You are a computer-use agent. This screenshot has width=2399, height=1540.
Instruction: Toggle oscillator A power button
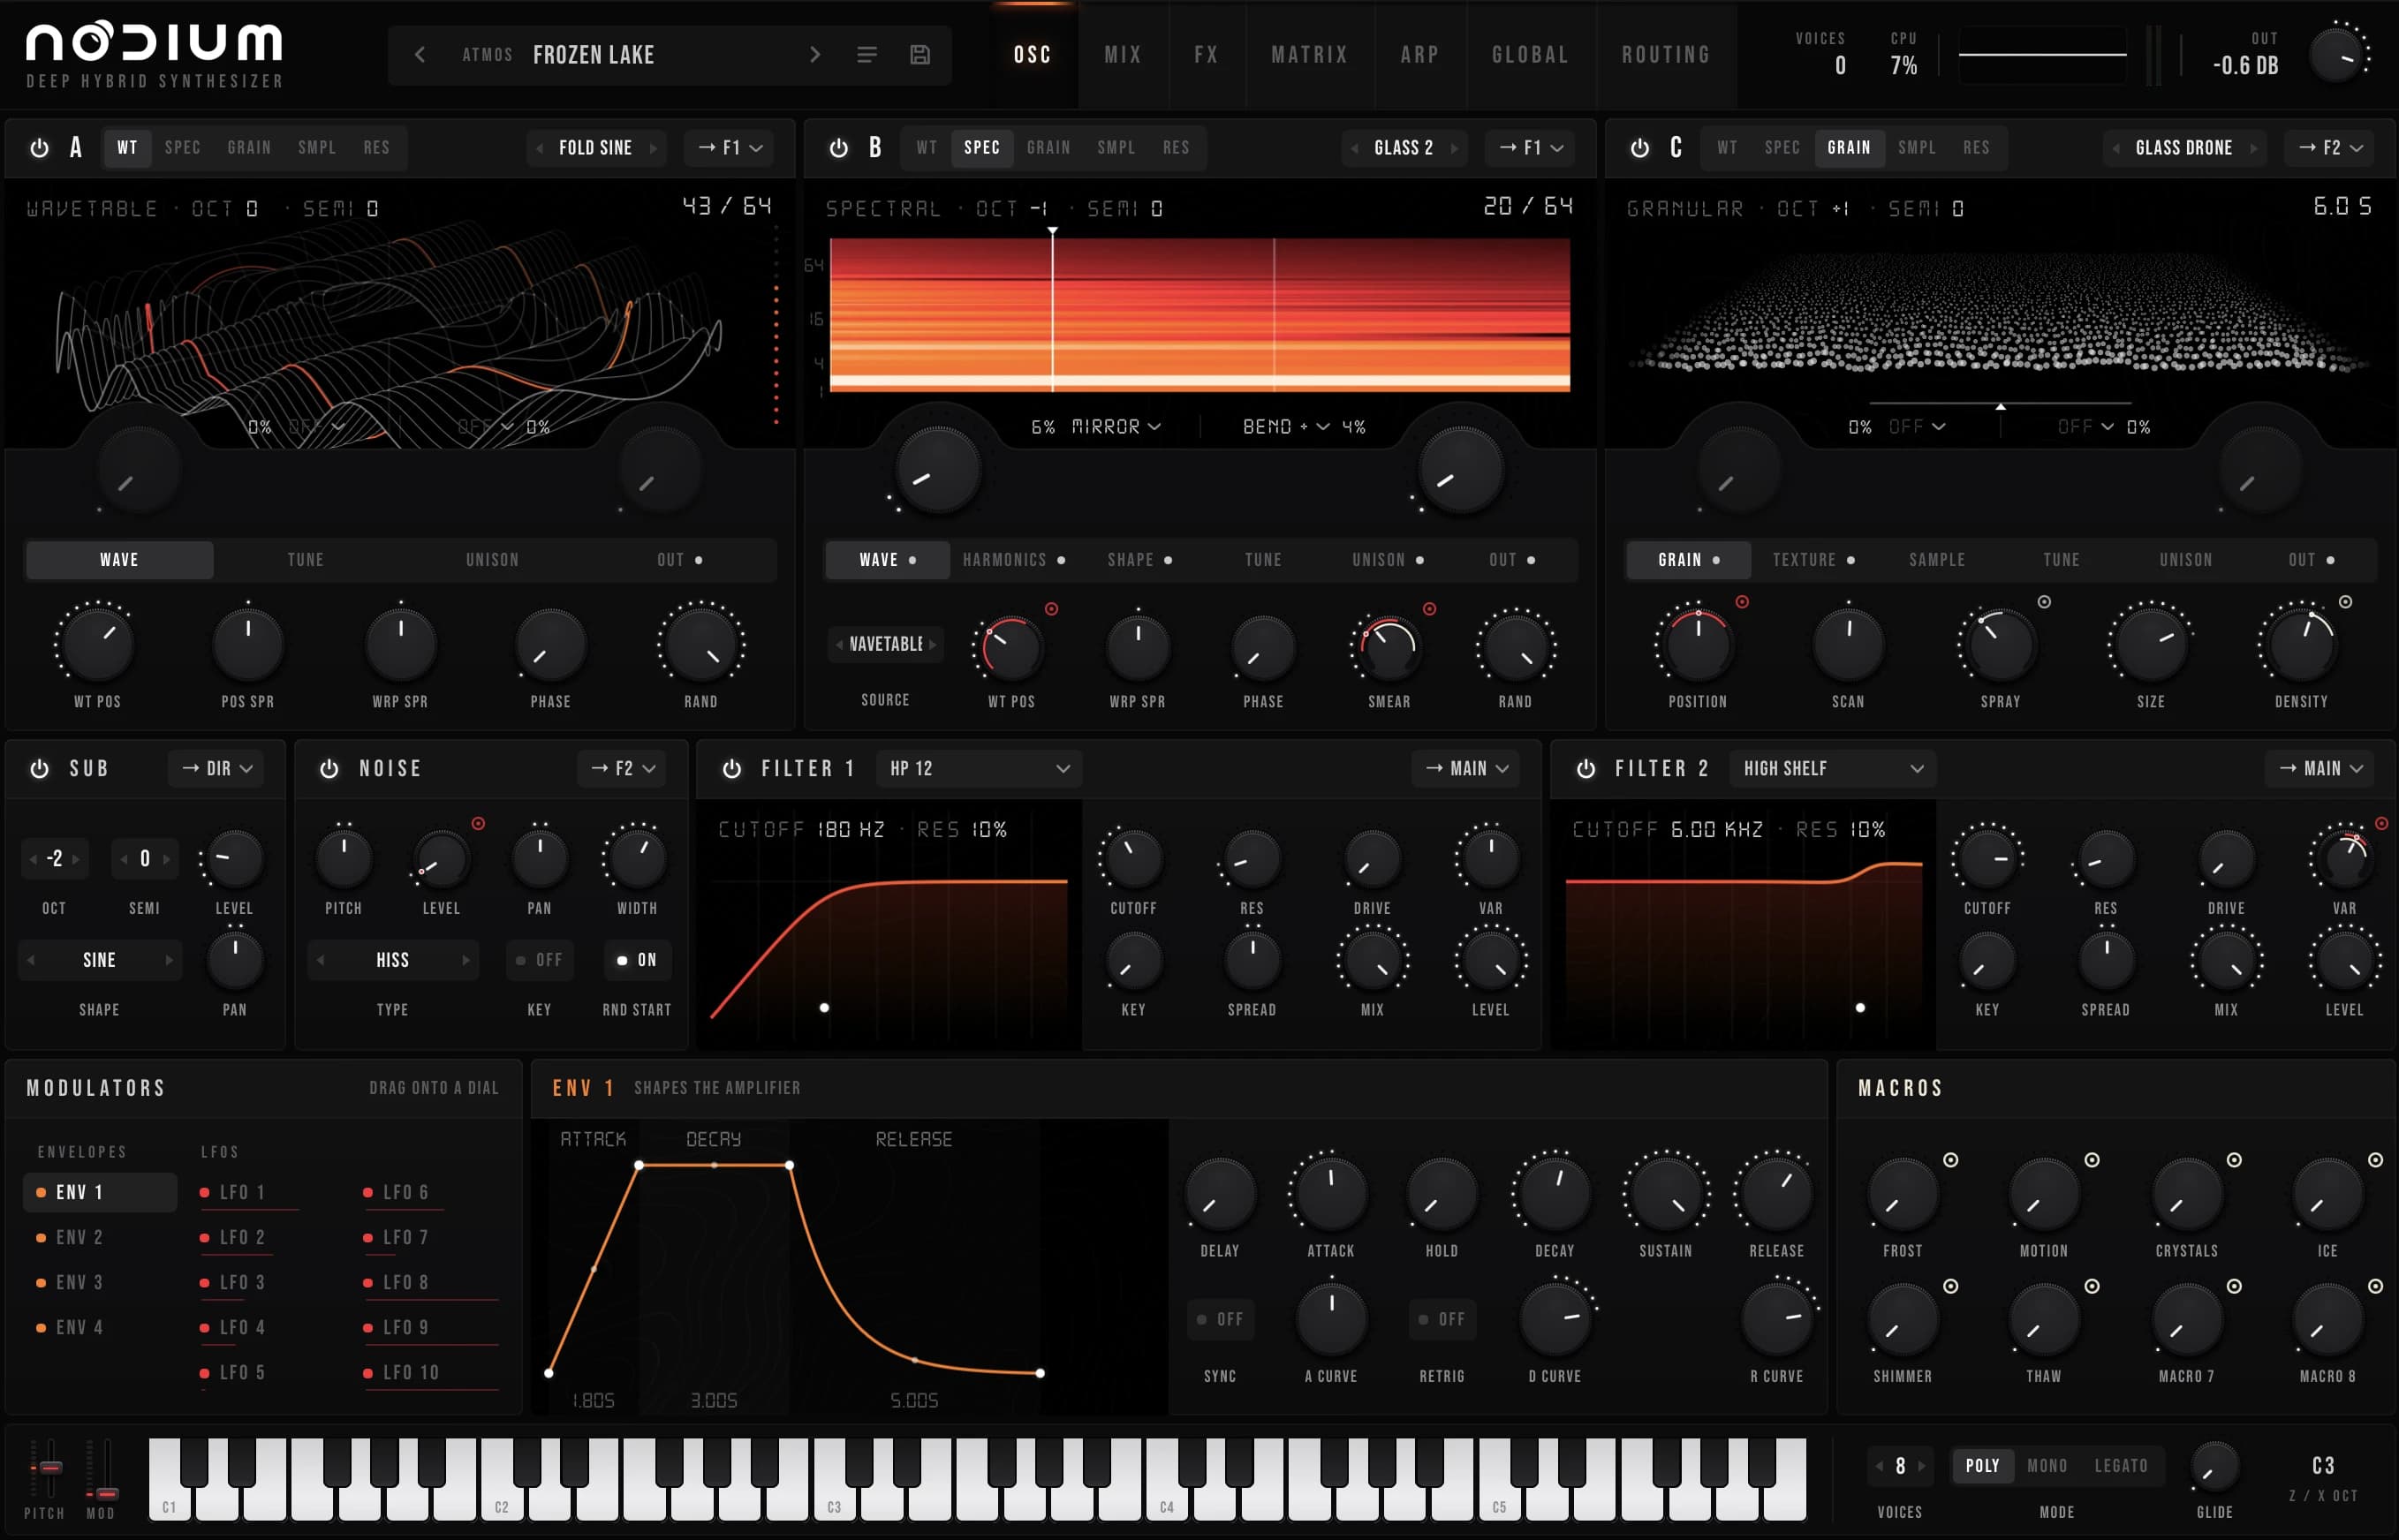pyautogui.click(x=39, y=148)
